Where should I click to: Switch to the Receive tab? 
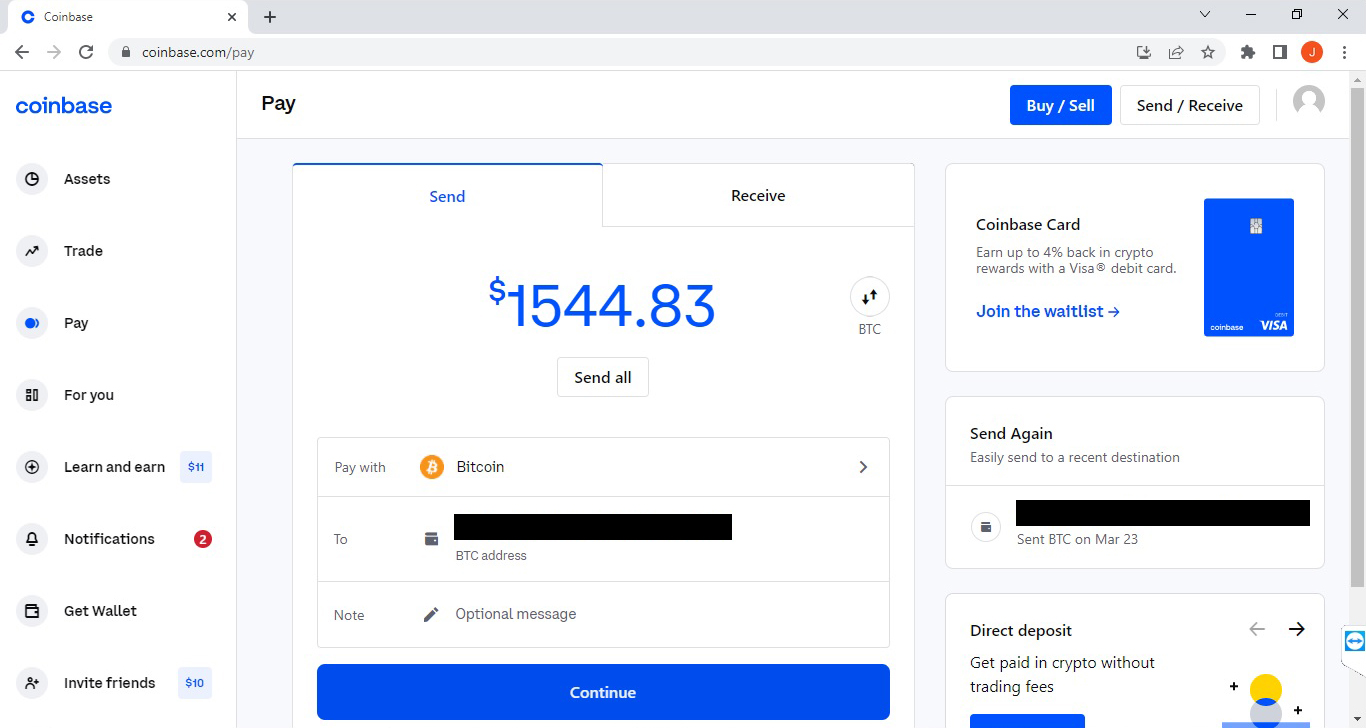tap(758, 195)
